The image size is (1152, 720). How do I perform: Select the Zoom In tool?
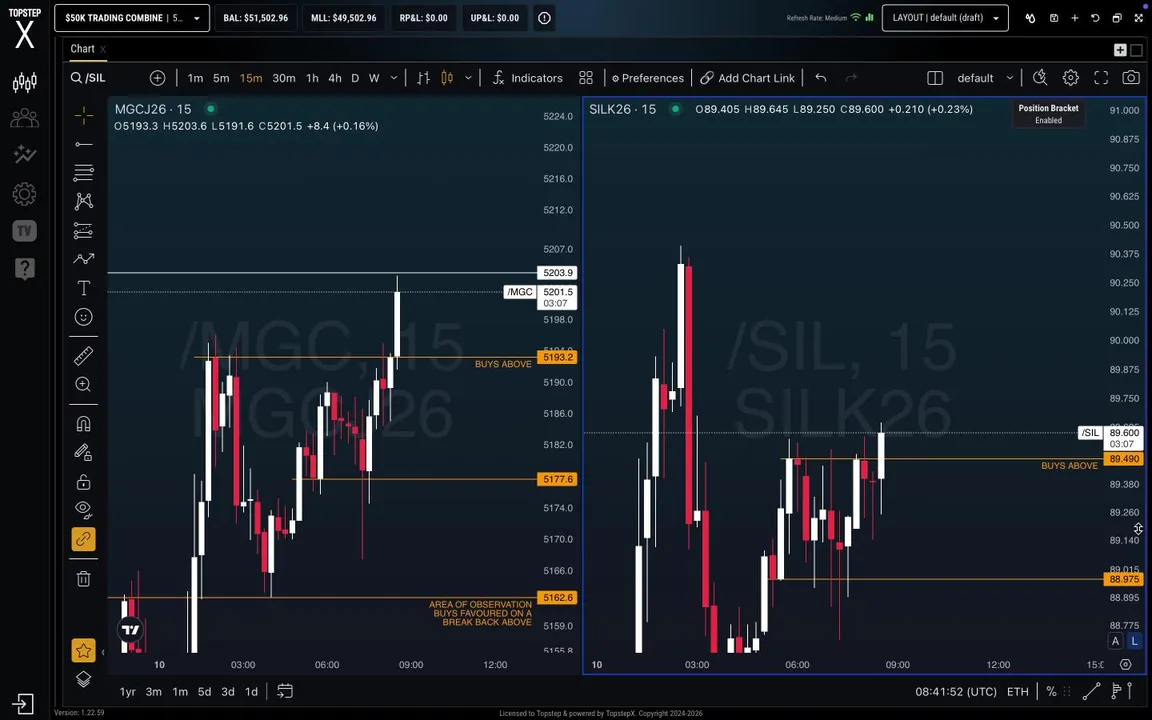(84, 384)
